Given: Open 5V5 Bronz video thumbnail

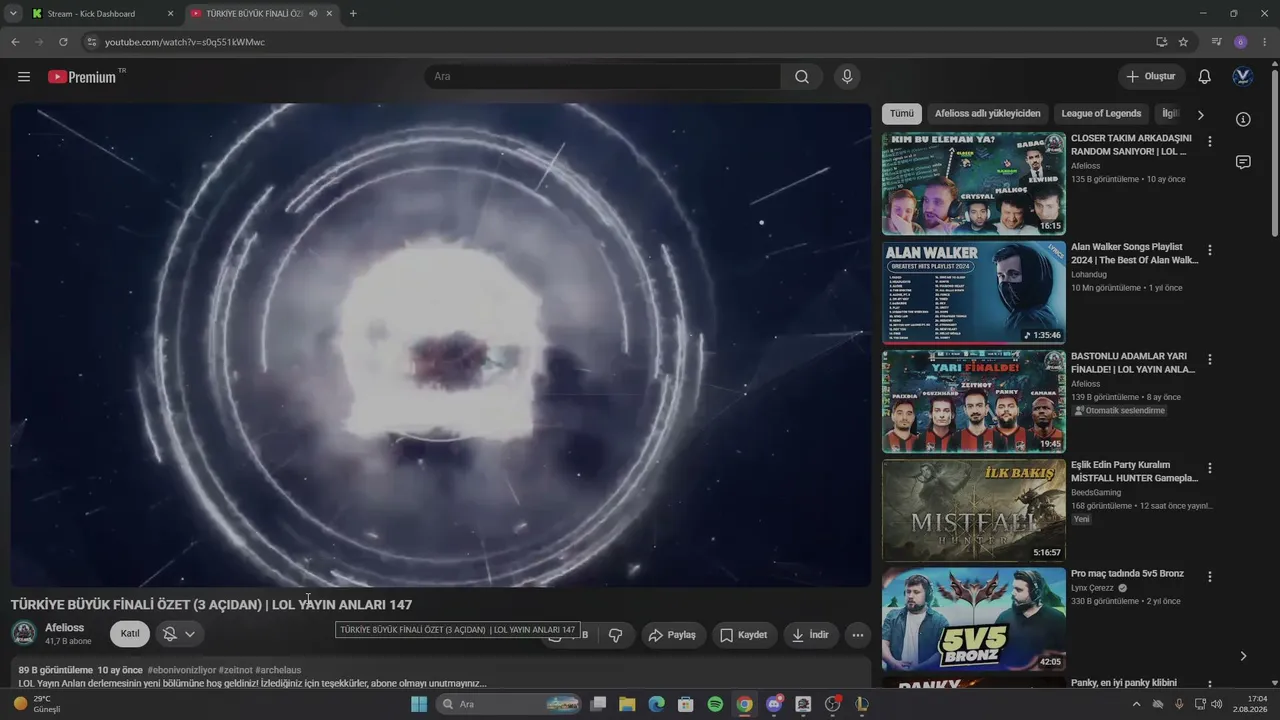Looking at the screenshot, I should click(974, 619).
